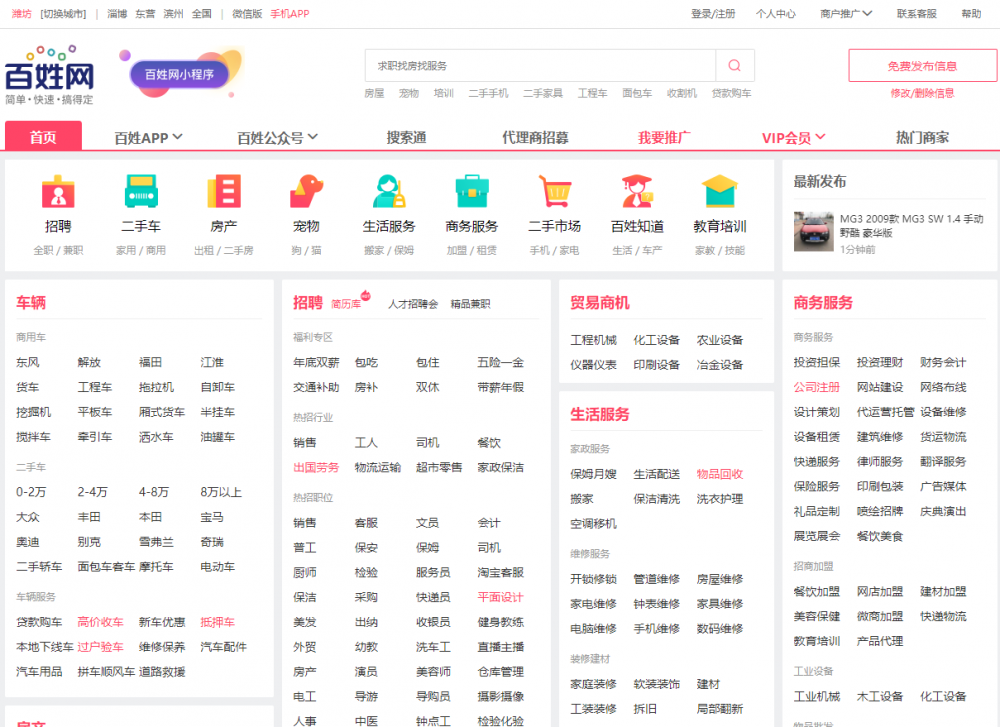Click the 物品回收 link
Image resolution: width=1000 pixels, height=727 pixels.
(x=719, y=474)
